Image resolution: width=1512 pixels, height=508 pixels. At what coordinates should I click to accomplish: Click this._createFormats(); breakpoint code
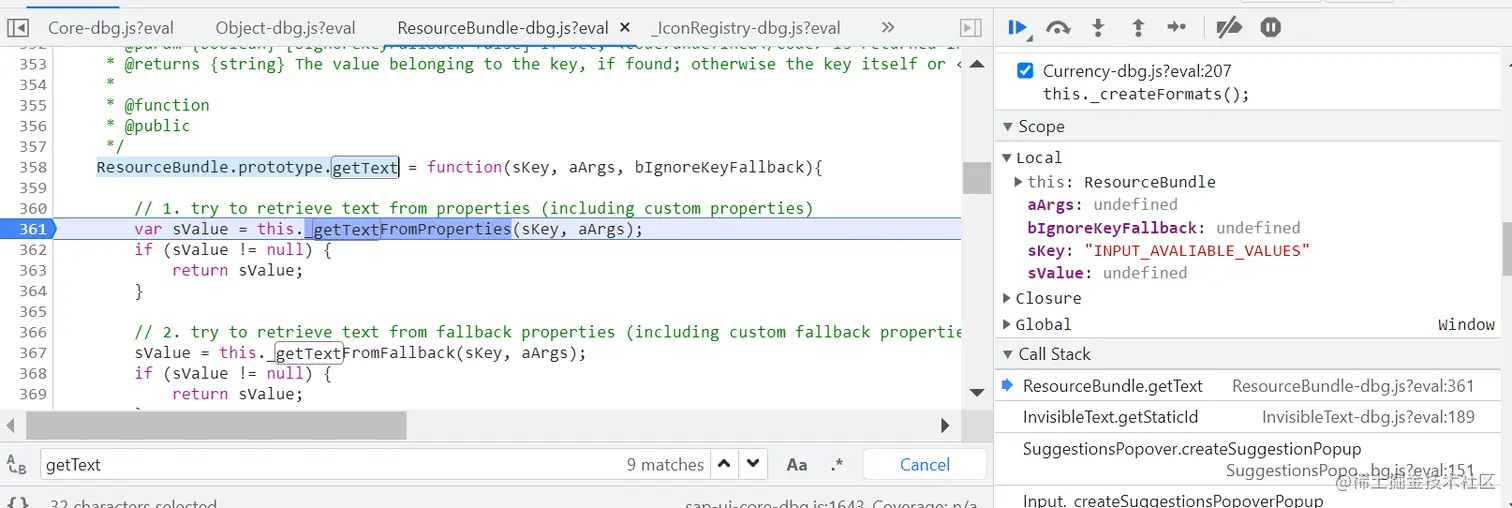tap(1146, 94)
